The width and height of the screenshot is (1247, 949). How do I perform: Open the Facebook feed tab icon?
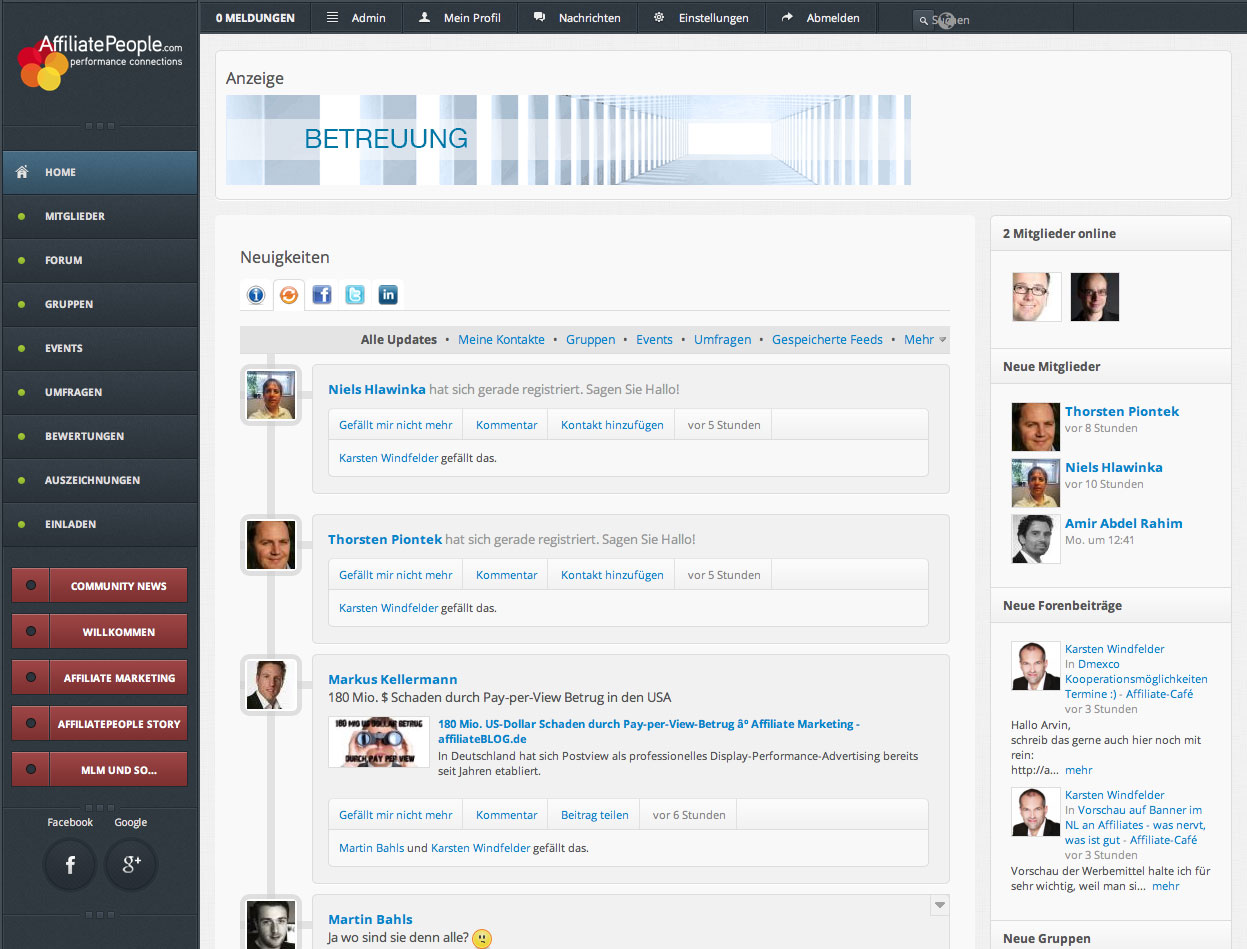tap(321, 295)
